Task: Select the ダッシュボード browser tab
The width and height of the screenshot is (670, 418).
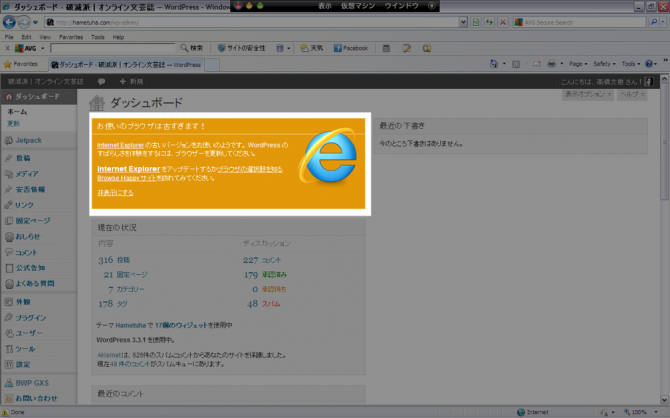Action: pos(126,65)
